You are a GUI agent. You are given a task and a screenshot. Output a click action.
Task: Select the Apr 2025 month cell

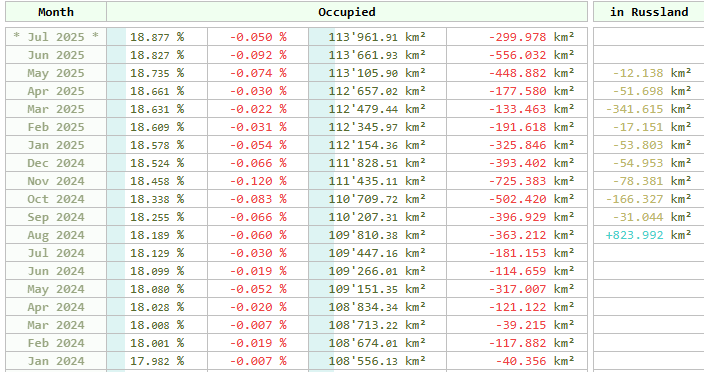56,91
